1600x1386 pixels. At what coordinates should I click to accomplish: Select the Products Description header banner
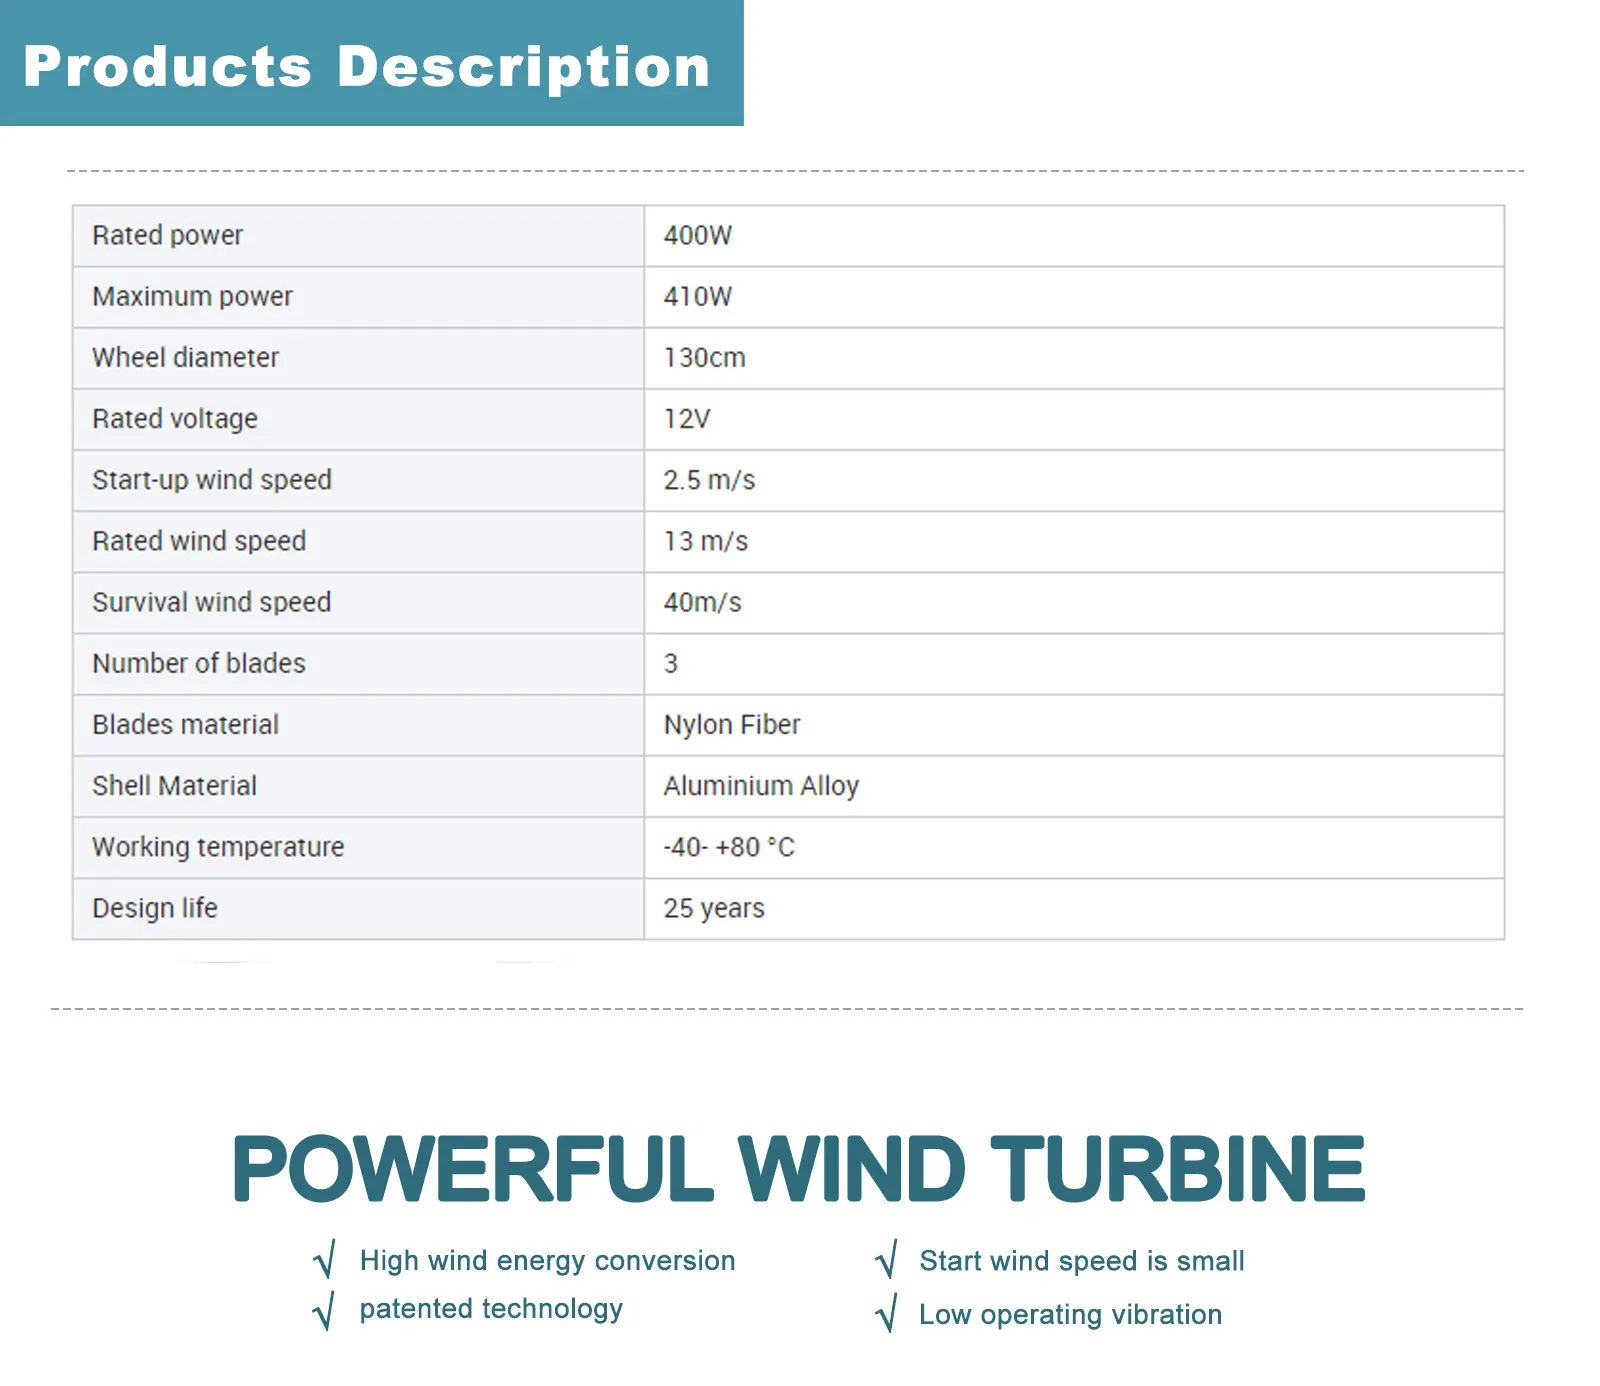click(371, 64)
